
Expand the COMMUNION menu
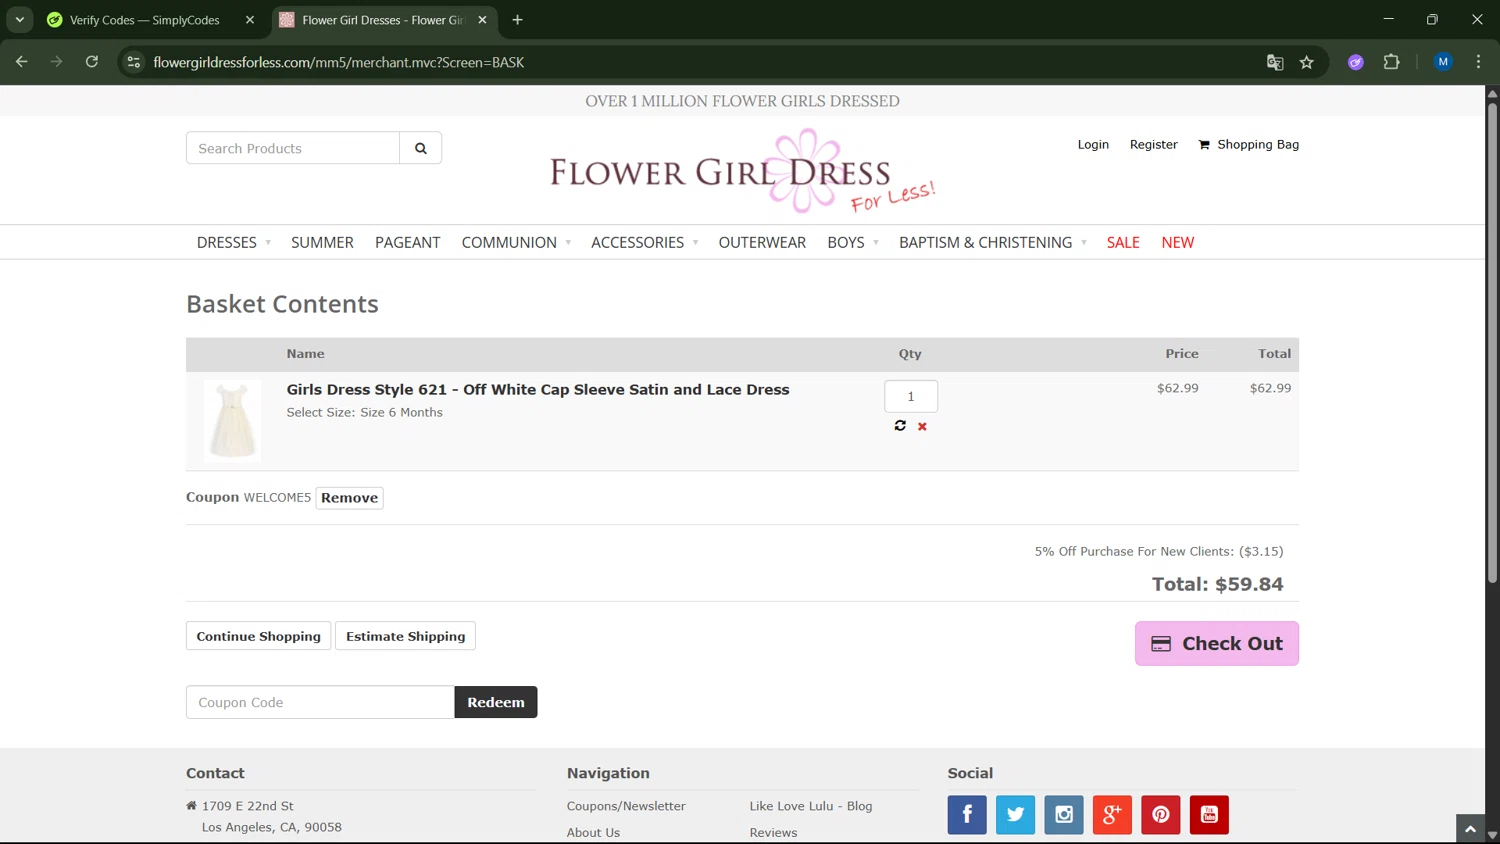click(516, 242)
